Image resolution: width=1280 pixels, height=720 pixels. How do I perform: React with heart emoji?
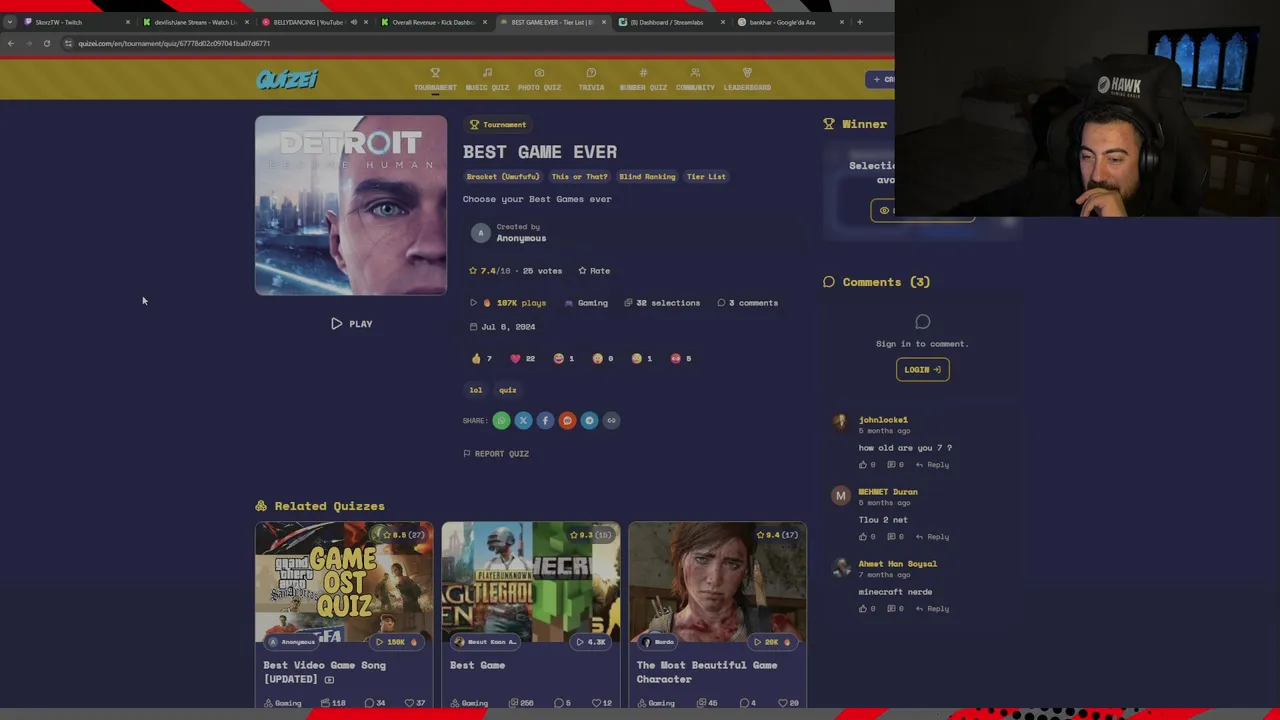pyautogui.click(x=522, y=358)
